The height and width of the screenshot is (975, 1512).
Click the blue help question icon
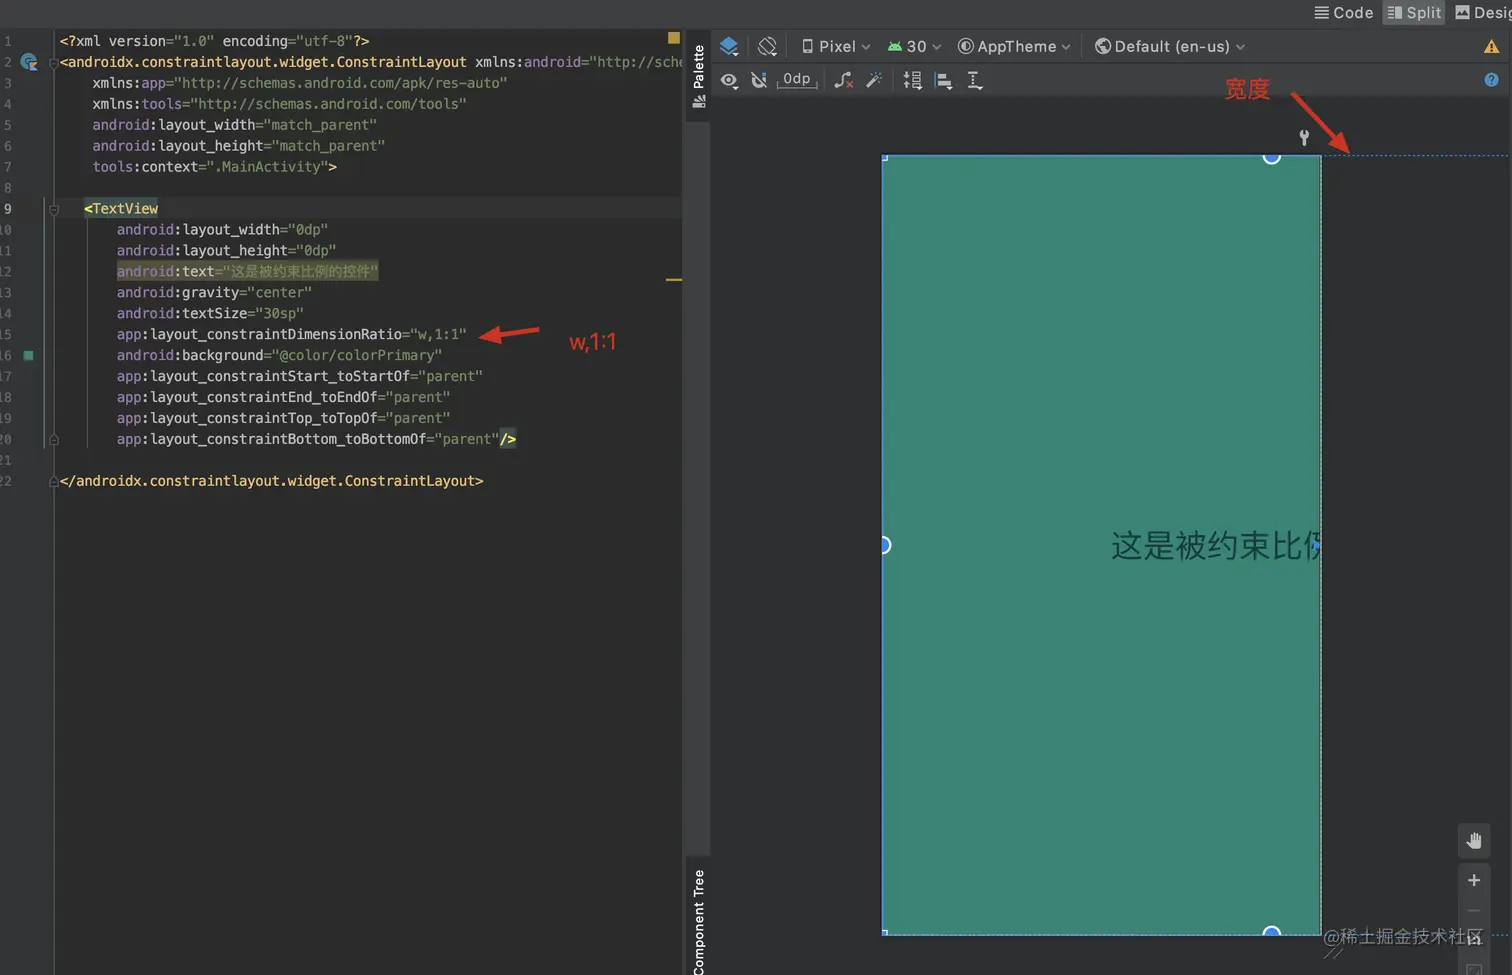pyautogui.click(x=1491, y=80)
